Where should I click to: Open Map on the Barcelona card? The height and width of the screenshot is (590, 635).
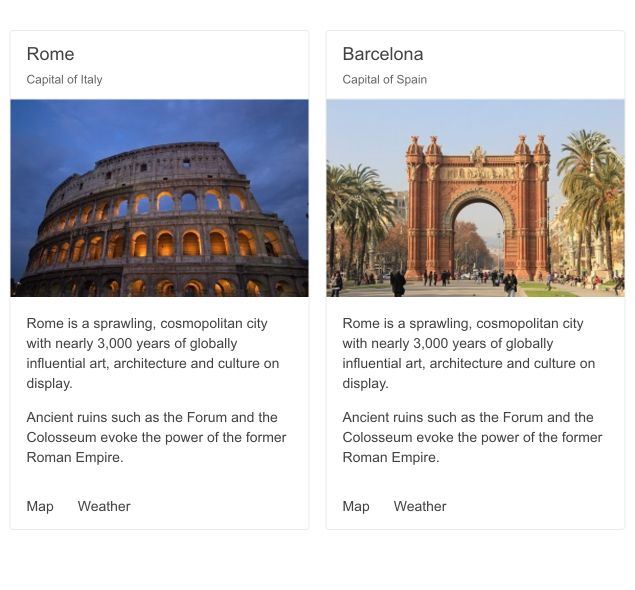click(356, 506)
